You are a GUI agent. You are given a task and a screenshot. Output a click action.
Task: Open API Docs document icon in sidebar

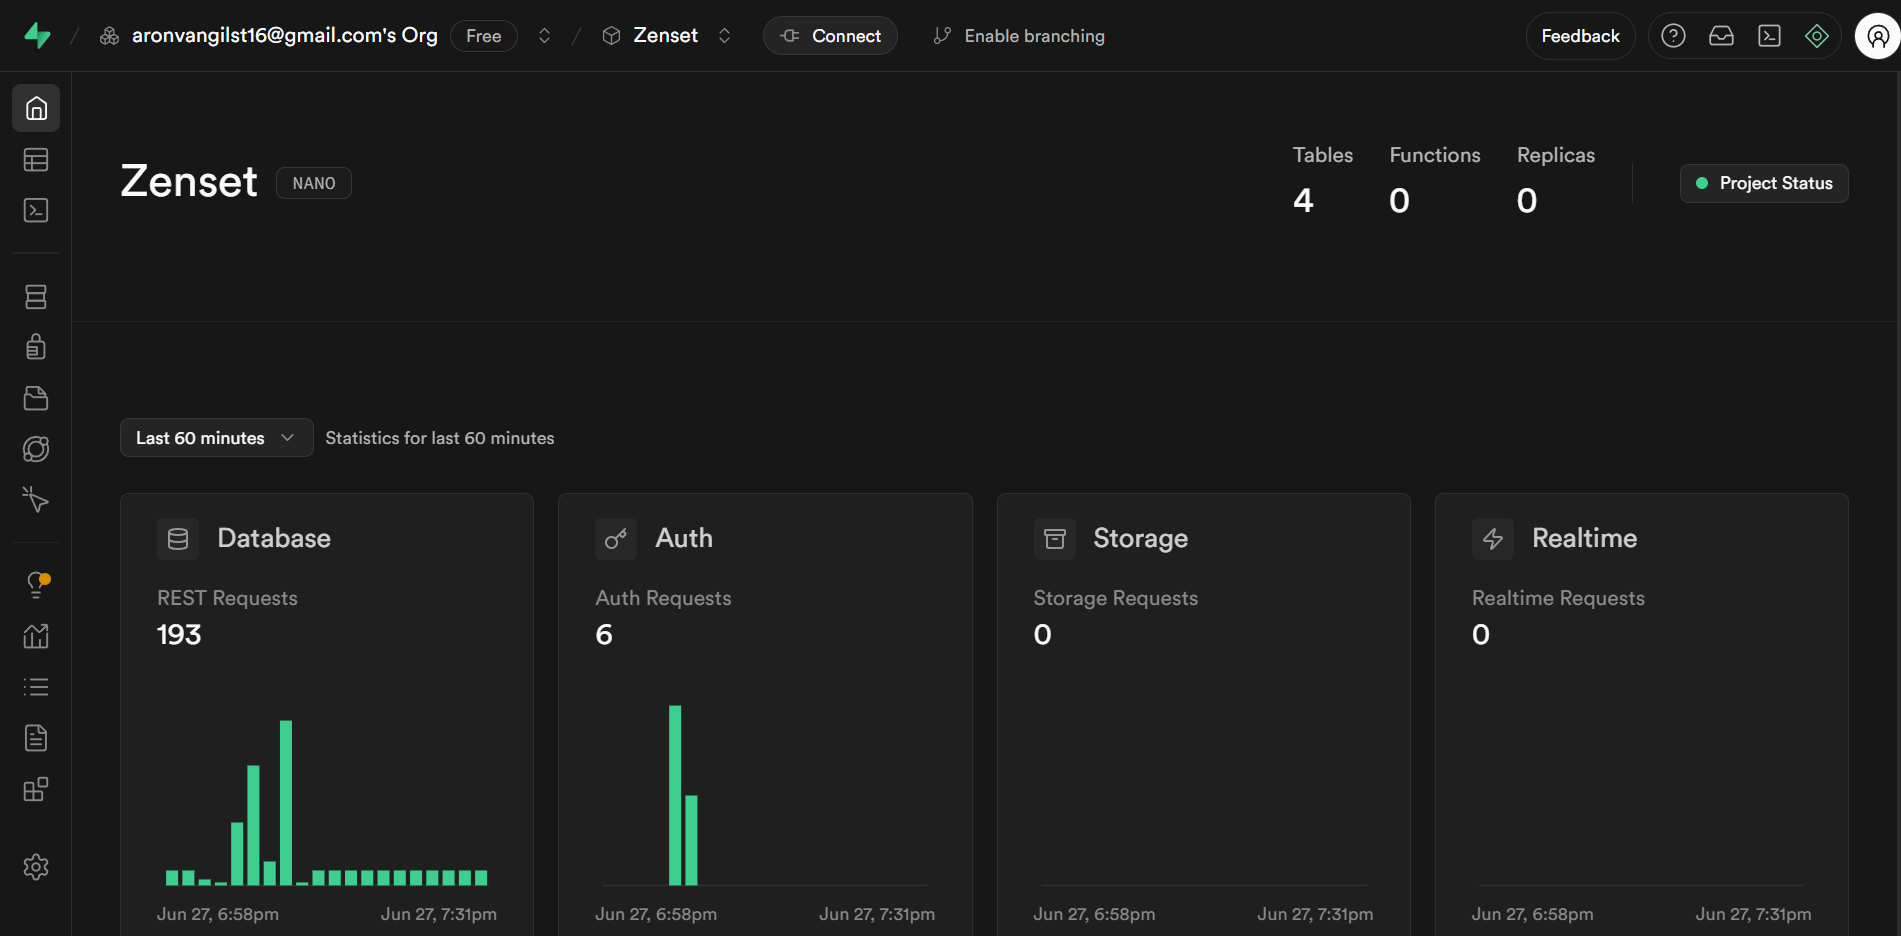(36, 738)
